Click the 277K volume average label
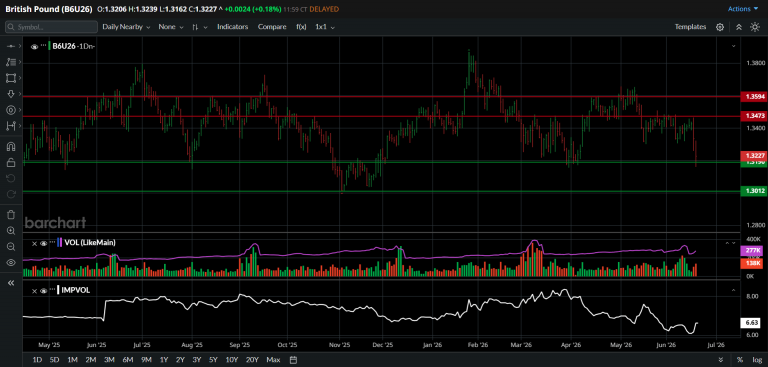This screenshot has height=367, width=768. click(x=751, y=251)
